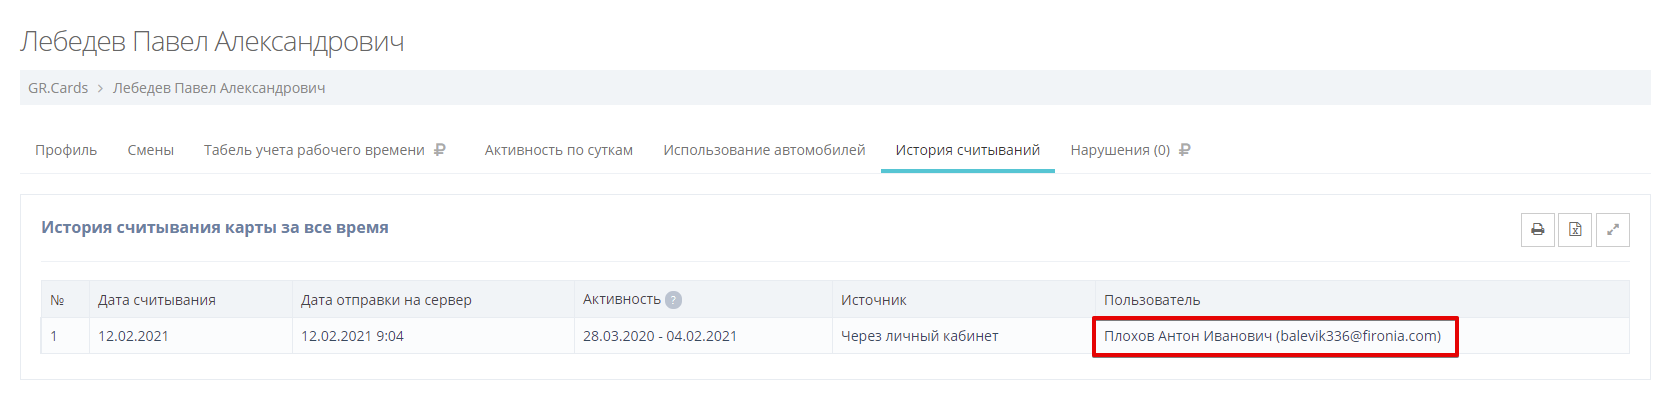The image size is (1671, 404).
Task: Click the help icon beside Активность
Action: tap(674, 300)
